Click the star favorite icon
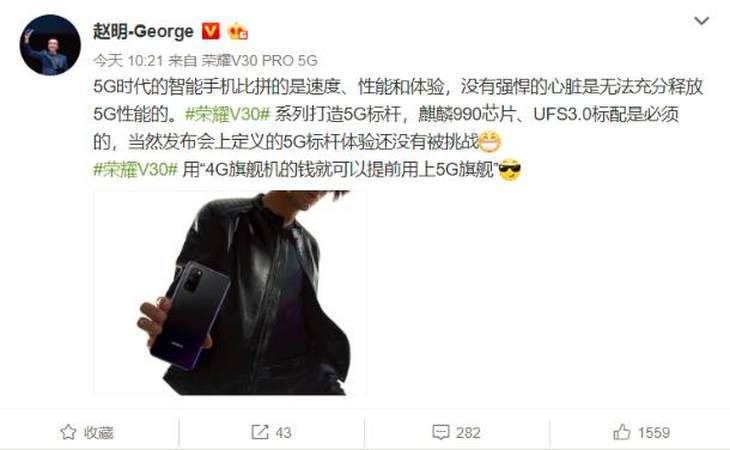 pyautogui.click(x=68, y=432)
